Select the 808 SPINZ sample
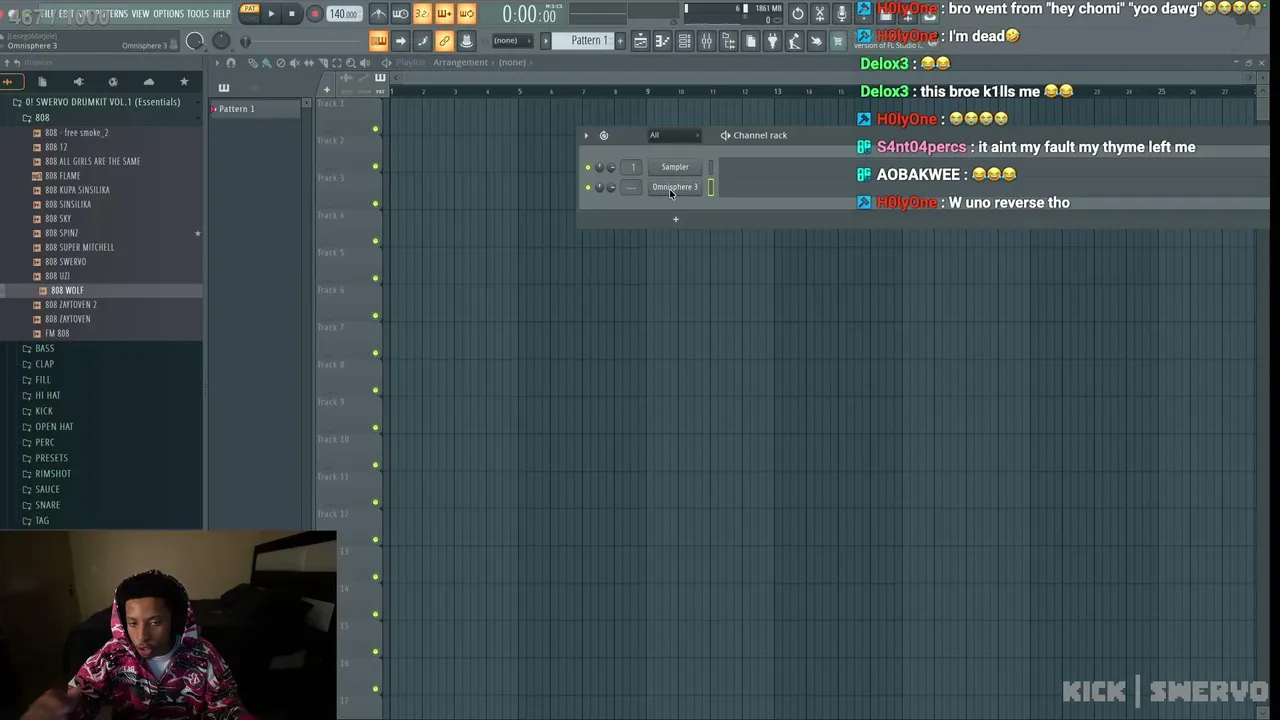 [x=61, y=233]
